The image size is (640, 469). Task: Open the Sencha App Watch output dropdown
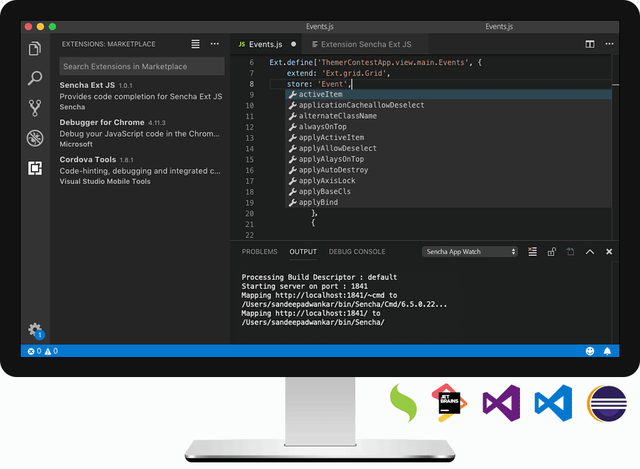tap(470, 252)
